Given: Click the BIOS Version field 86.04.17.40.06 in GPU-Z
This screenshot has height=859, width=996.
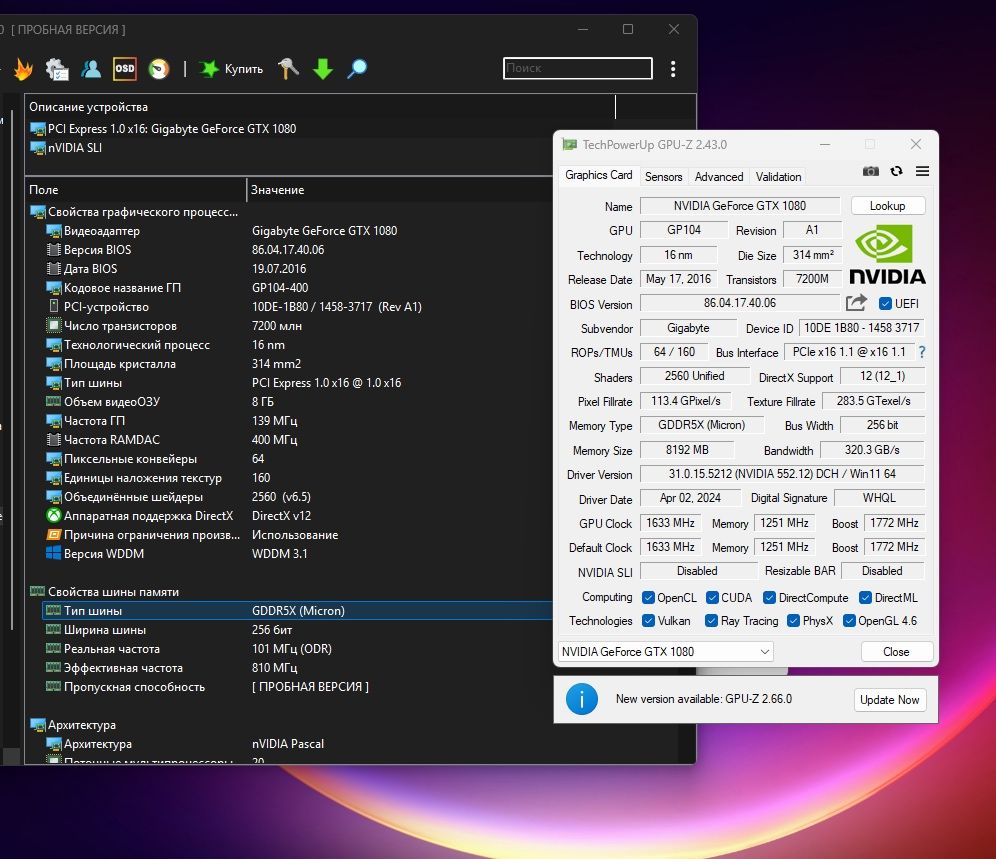Looking at the screenshot, I should pos(740,303).
